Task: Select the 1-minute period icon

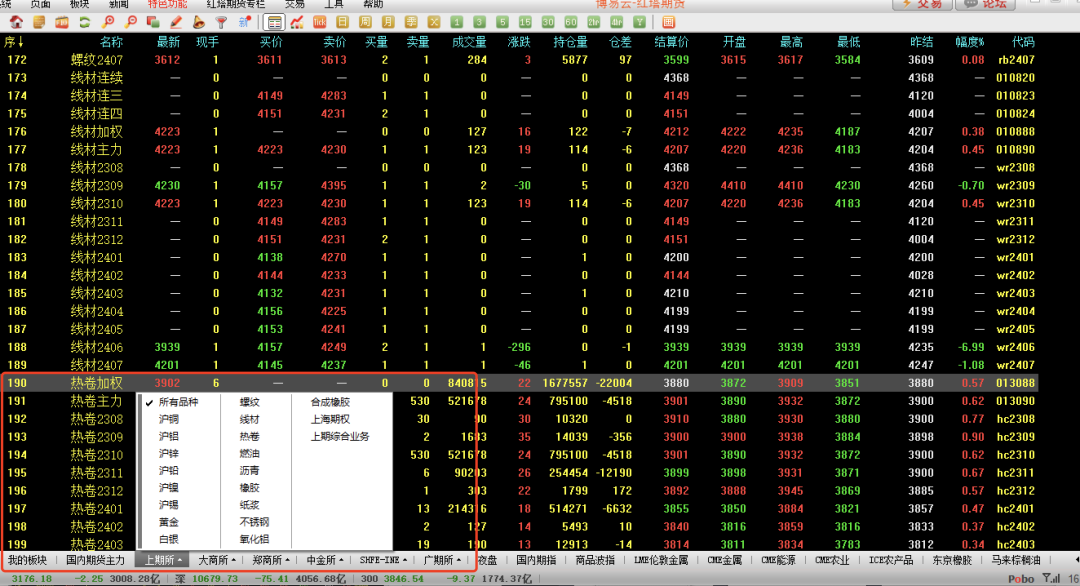Action: point(456,22)
